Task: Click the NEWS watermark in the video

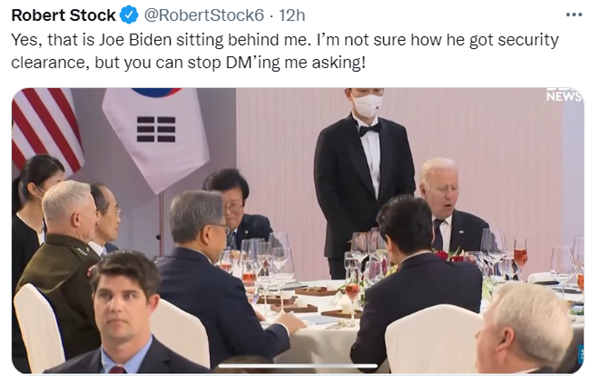Action: pos(564,95)
